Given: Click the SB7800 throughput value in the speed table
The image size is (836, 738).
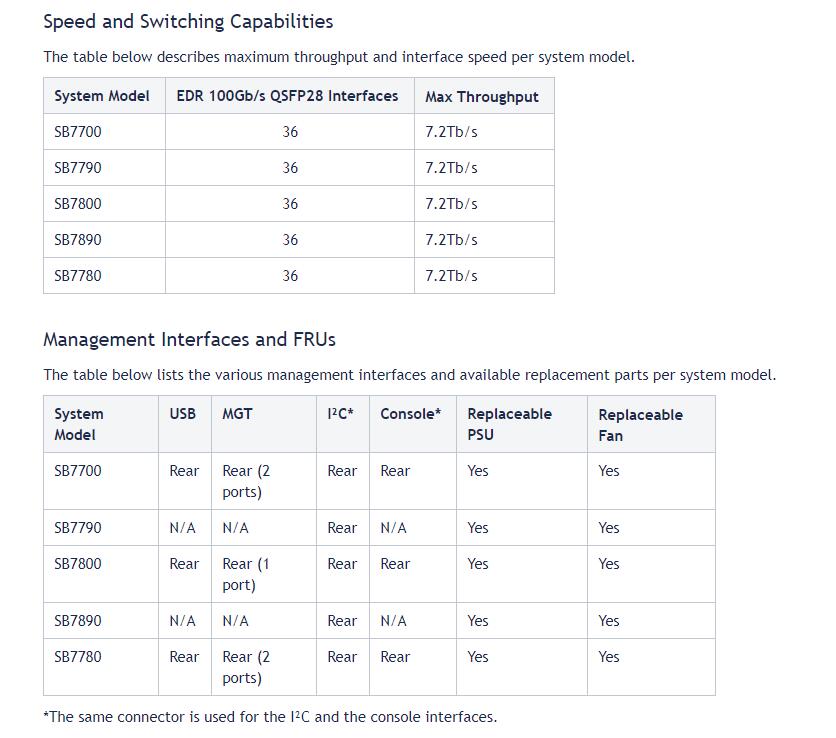Looking at the screenshot, I should [x=451, y=204].
